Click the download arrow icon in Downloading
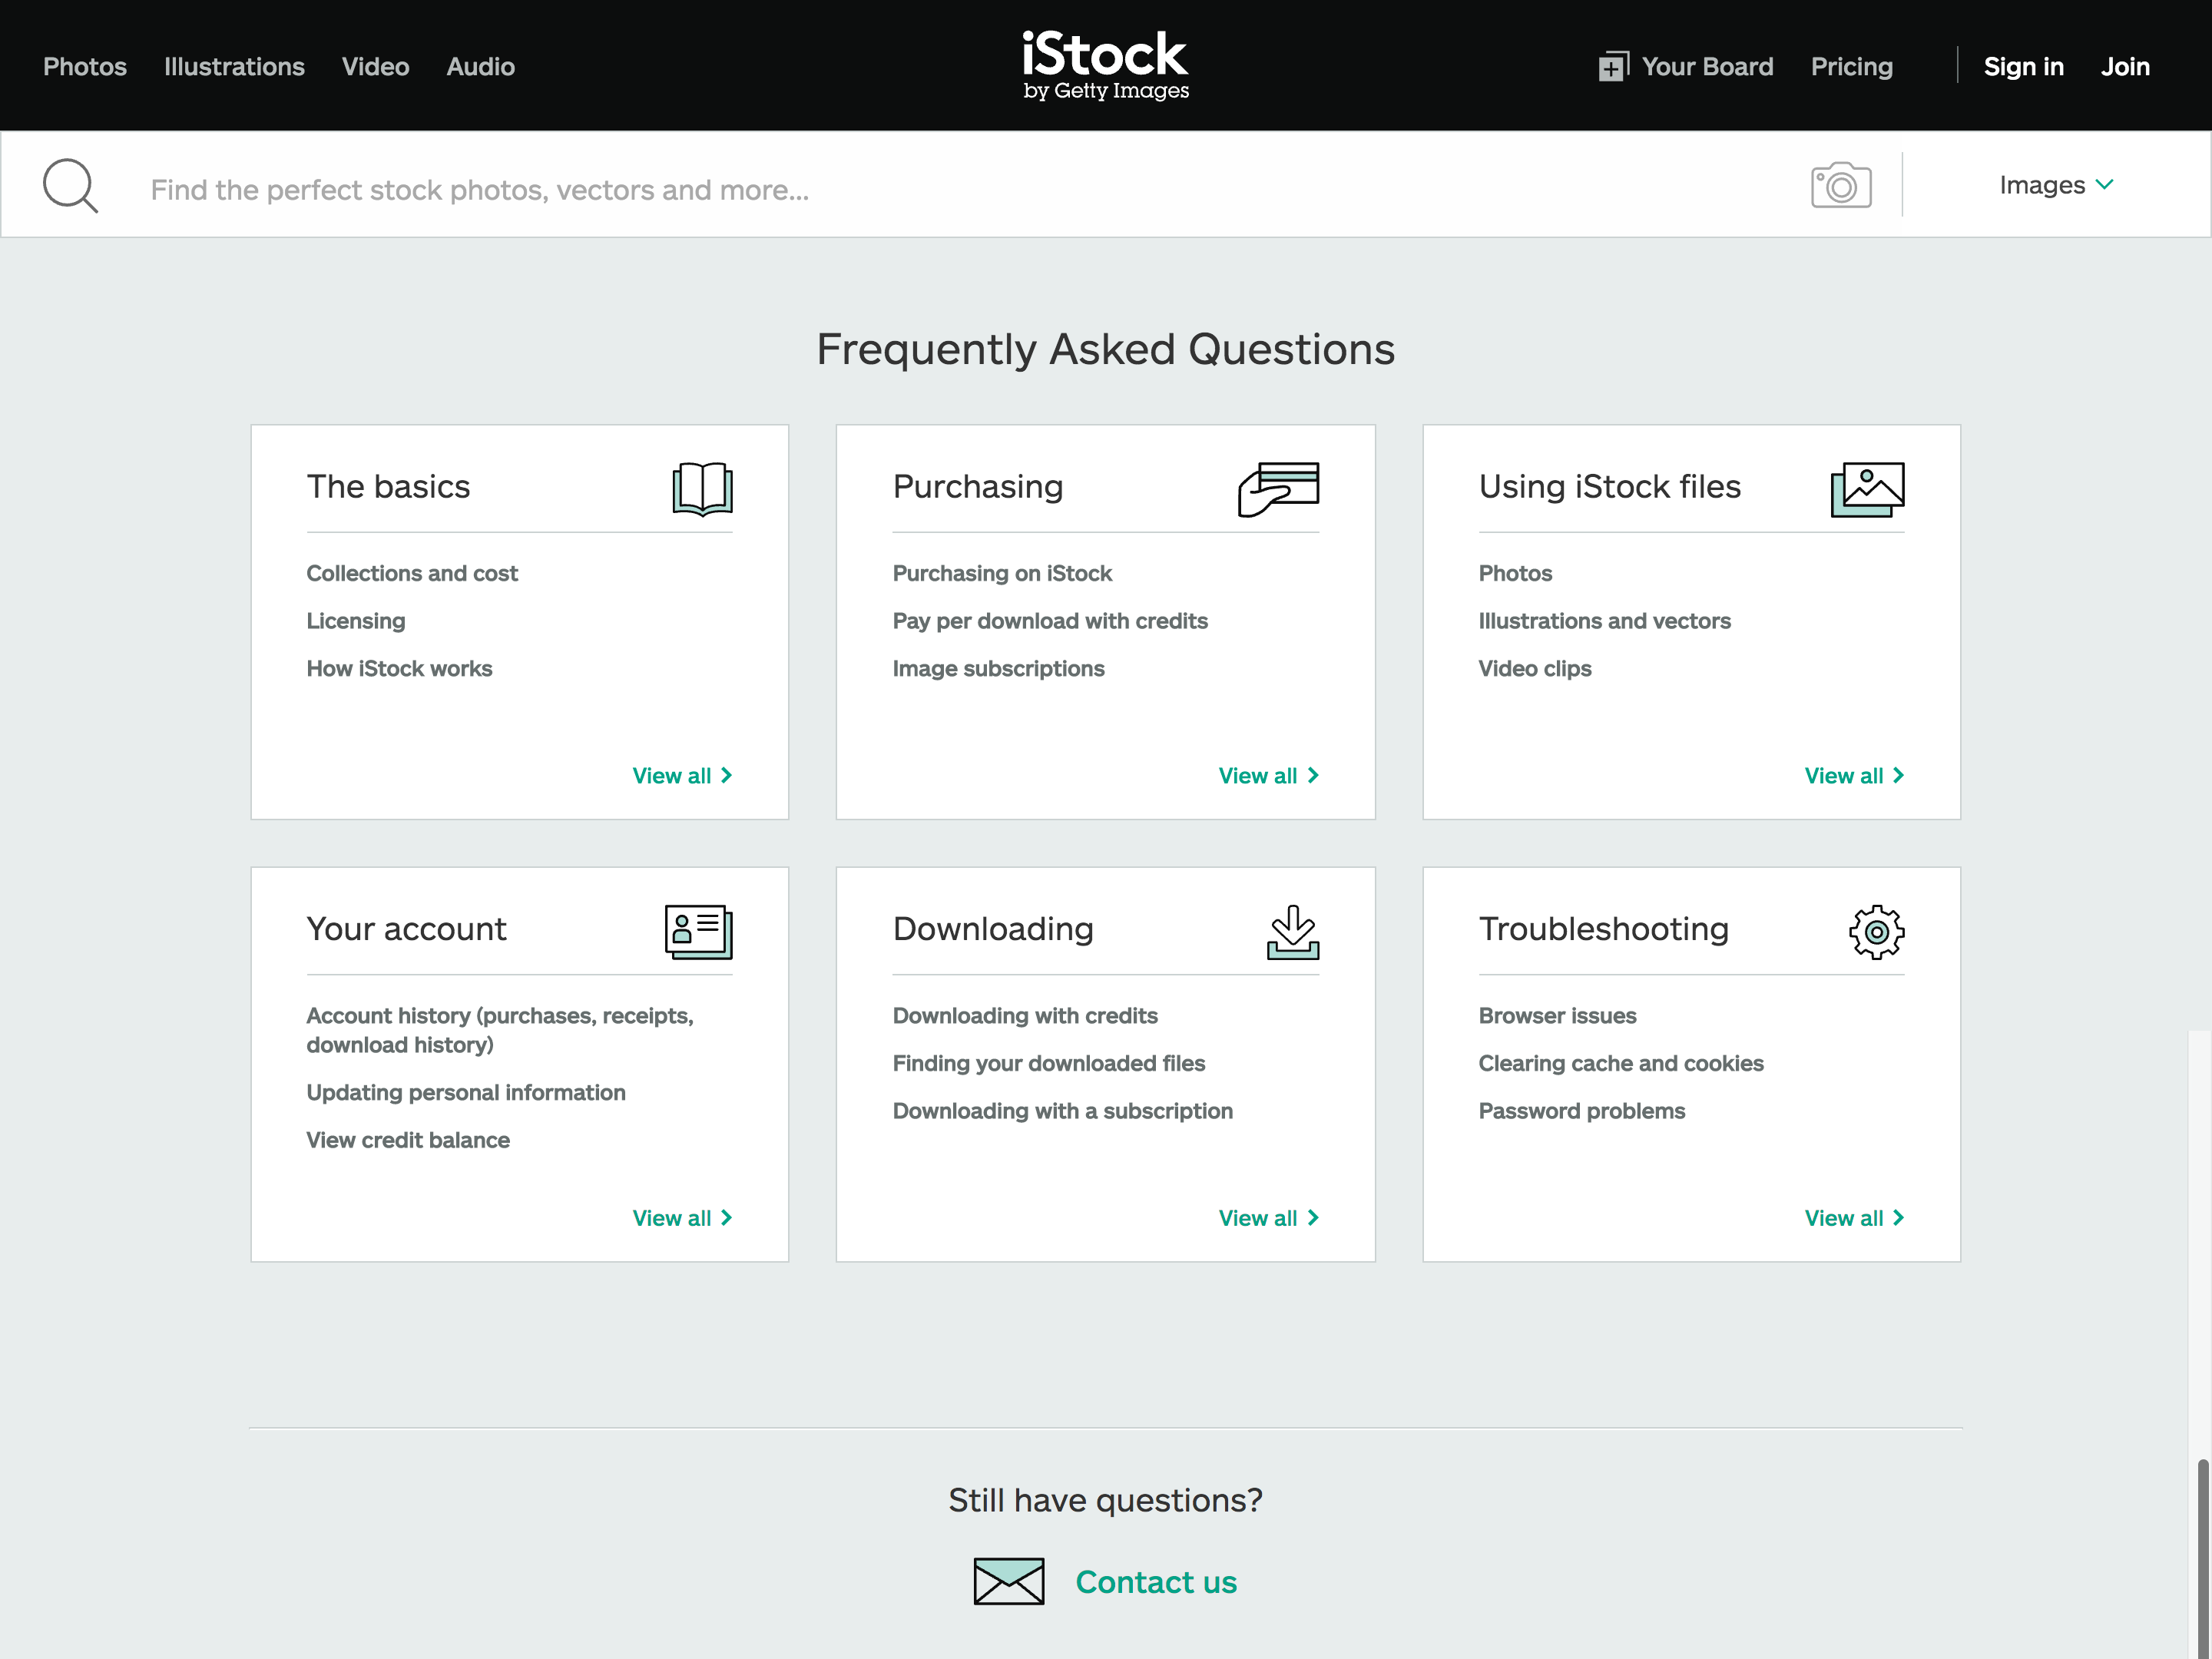 coord(1293,932)
